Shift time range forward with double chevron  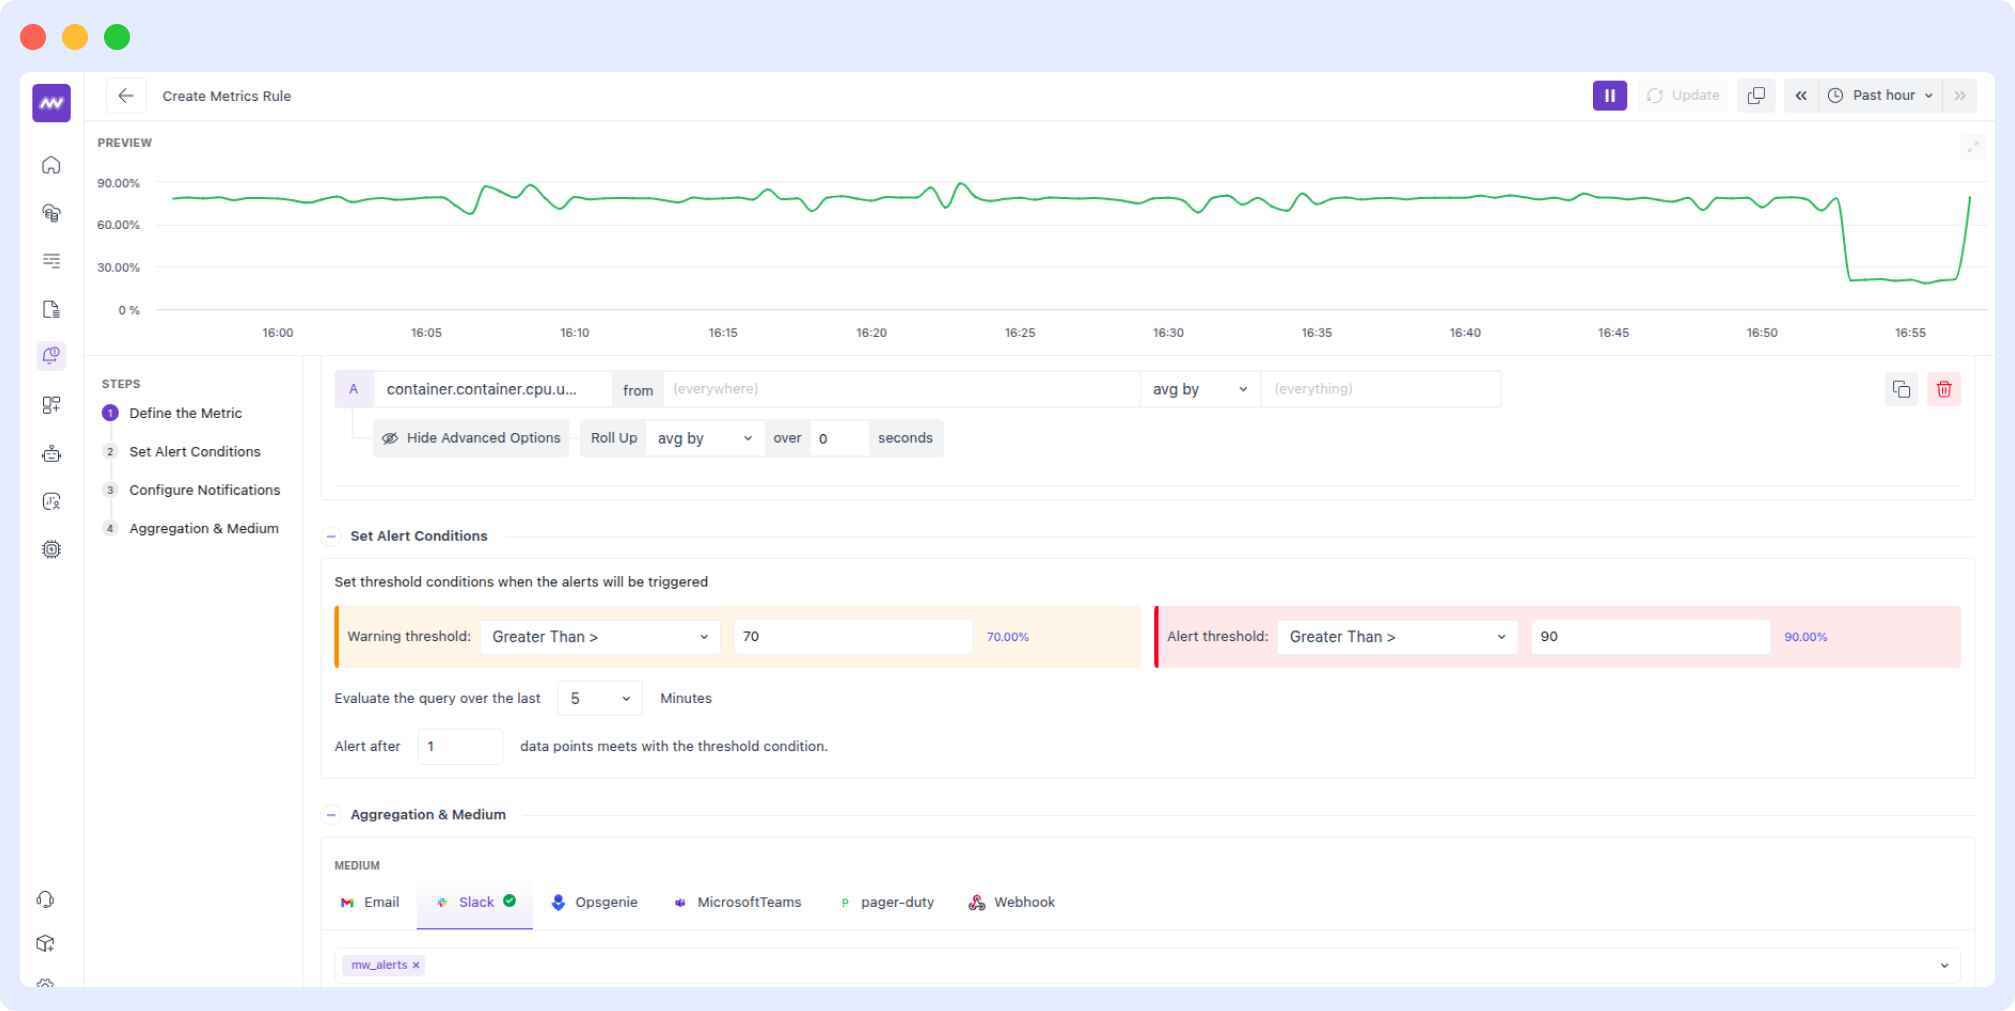pos(1960,95)
